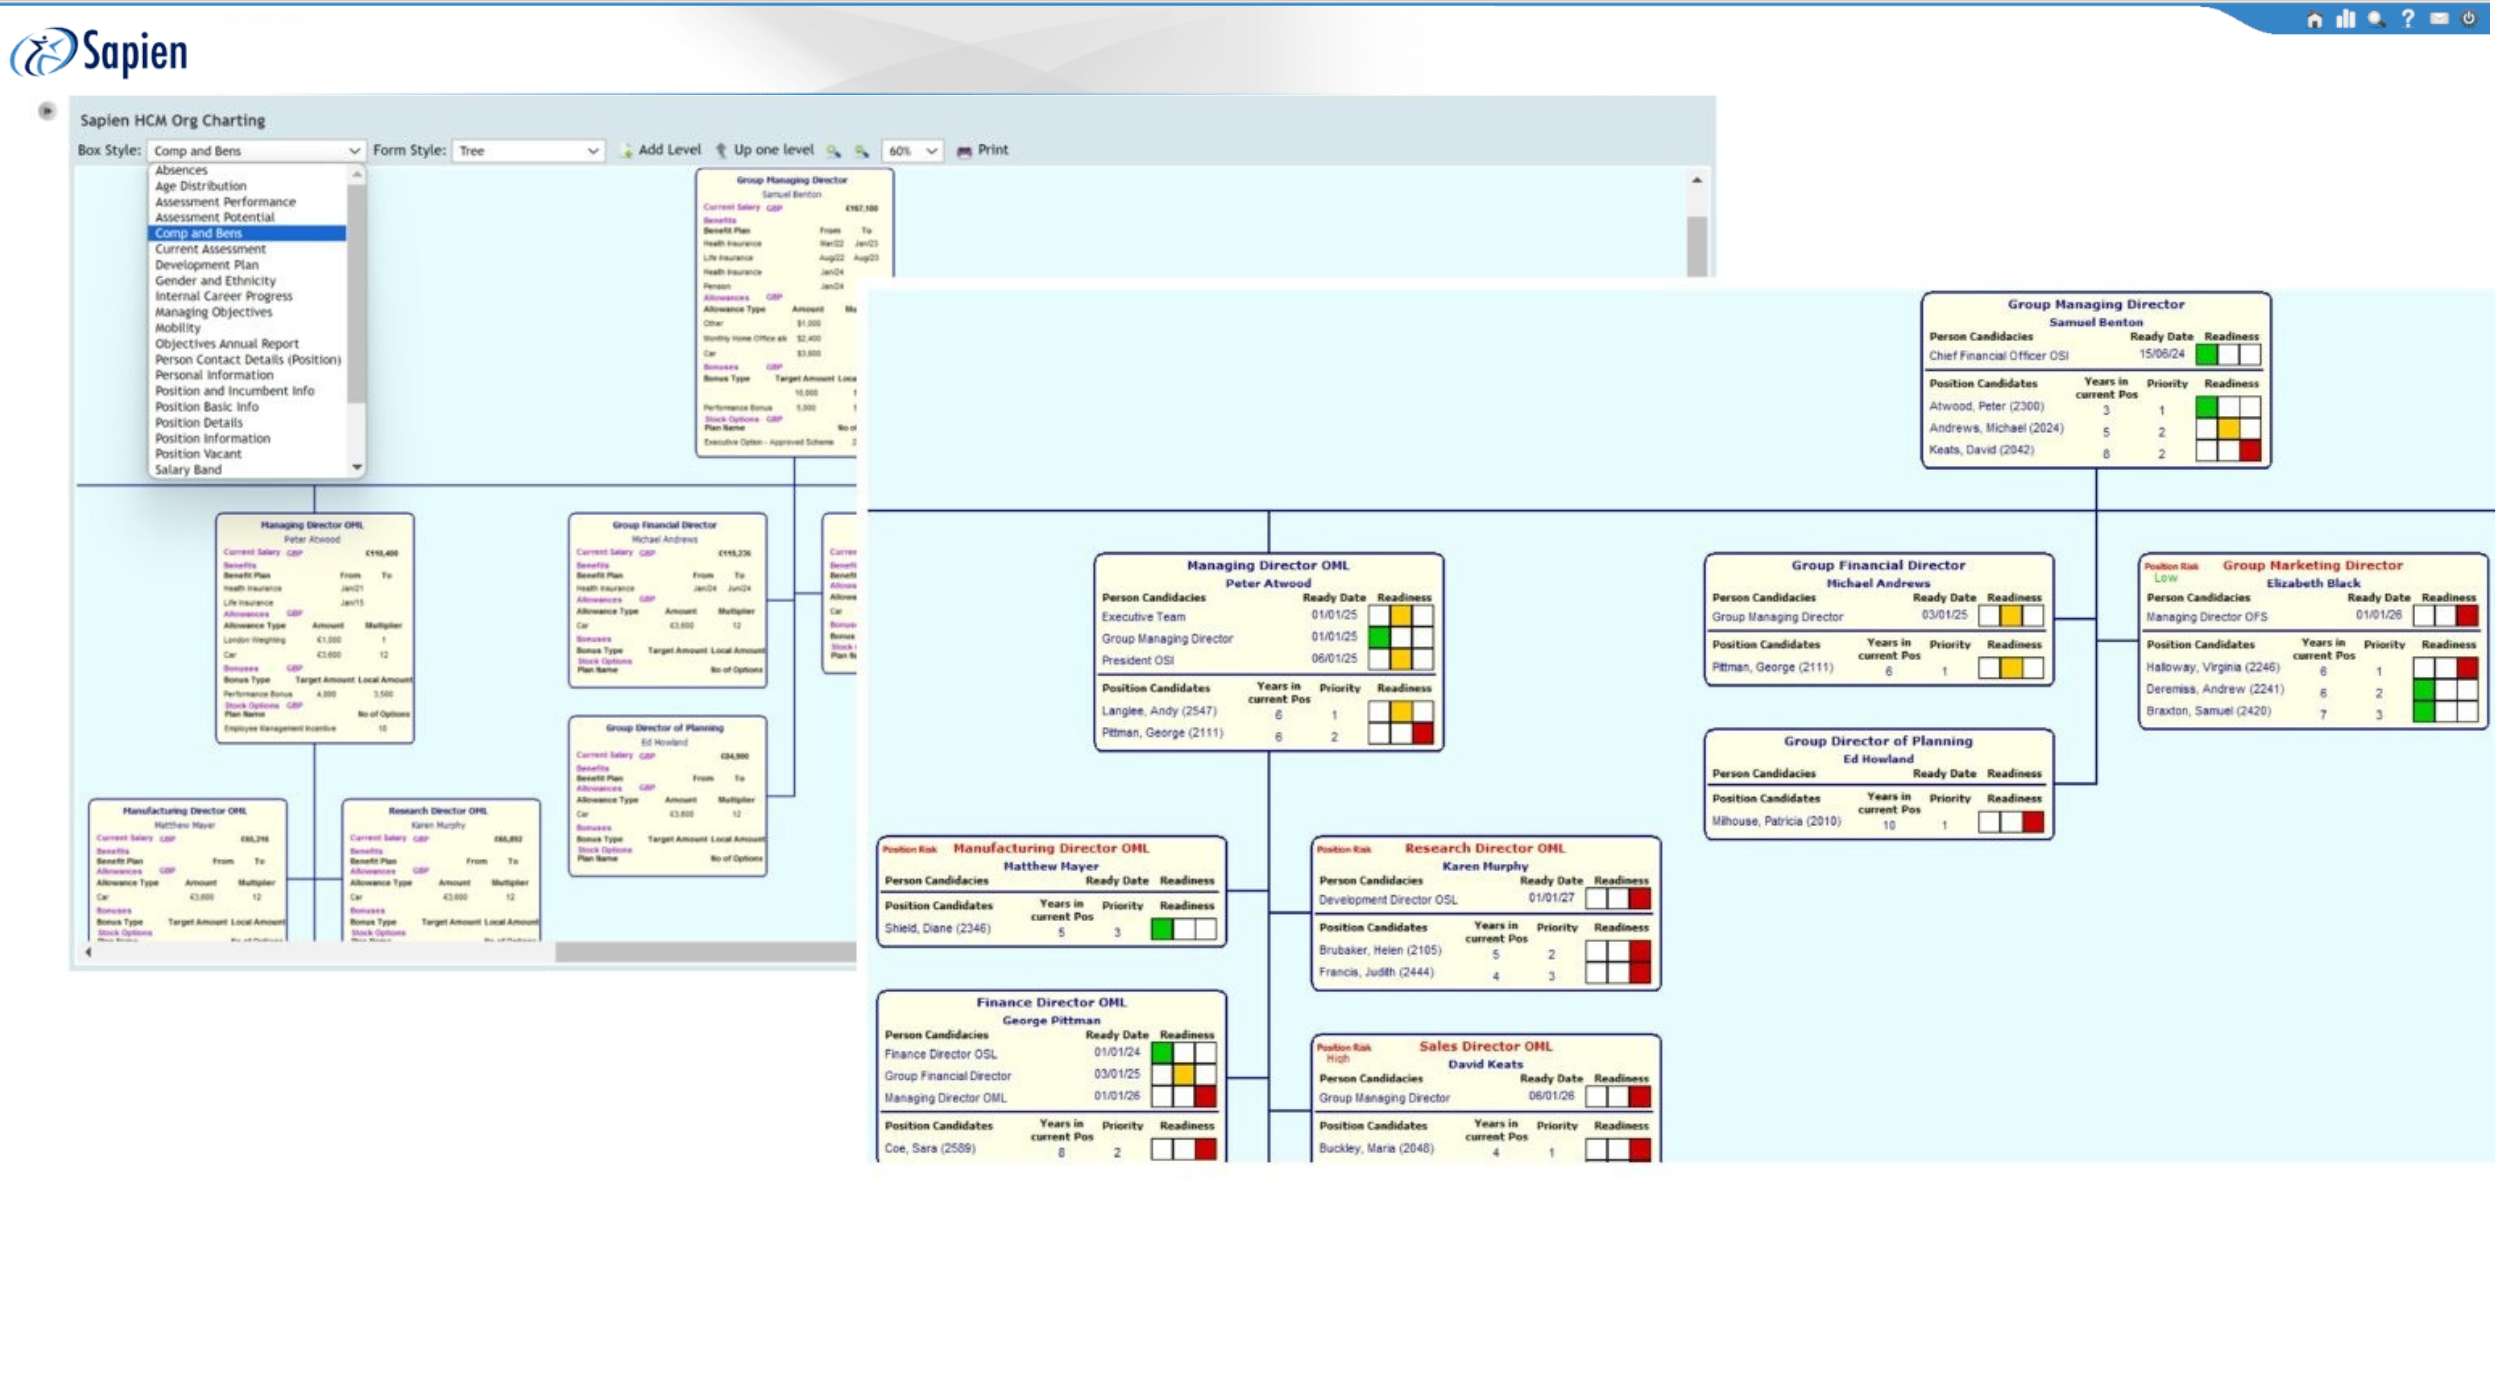This screenshot has width=2500, height=1400.
Task: Click the first zoom magnifier icon in toolbar
Action: [x=834, y=151]
